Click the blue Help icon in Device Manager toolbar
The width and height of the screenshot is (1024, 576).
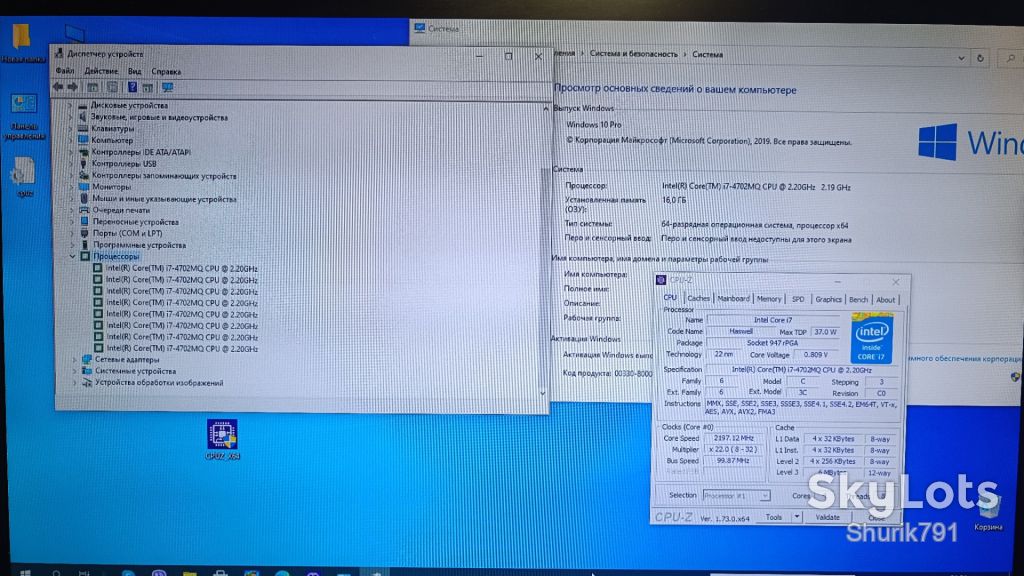pyautogui.click(x=132, y=87)
